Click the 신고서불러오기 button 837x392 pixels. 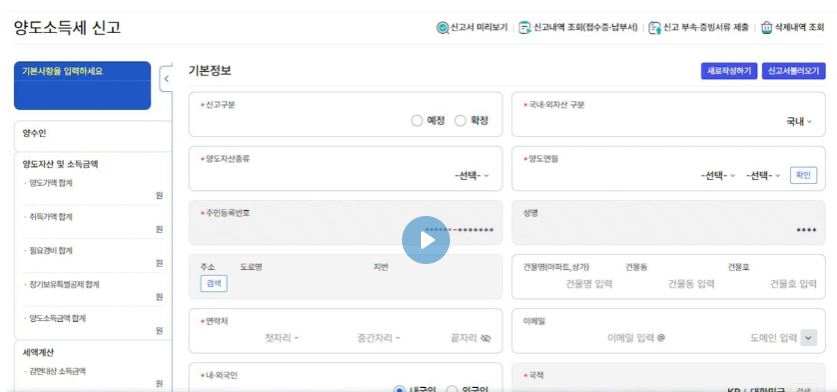coord(793,71)
